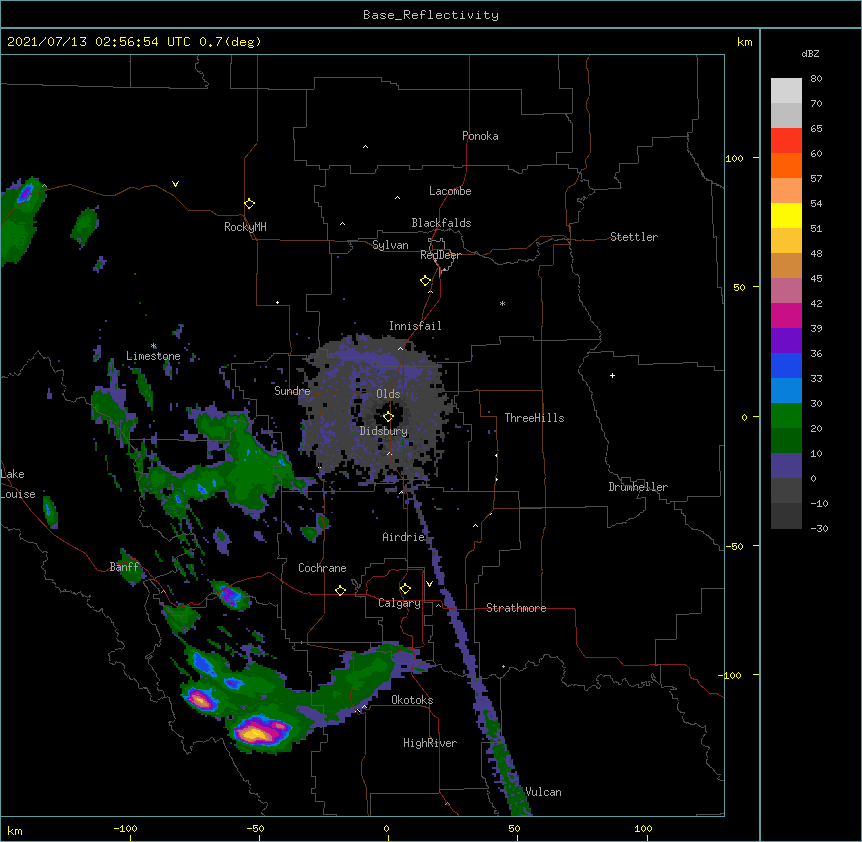Viewport: 862px width, 842px height.
Task: Click the RockyMH label
Action: 245,227
